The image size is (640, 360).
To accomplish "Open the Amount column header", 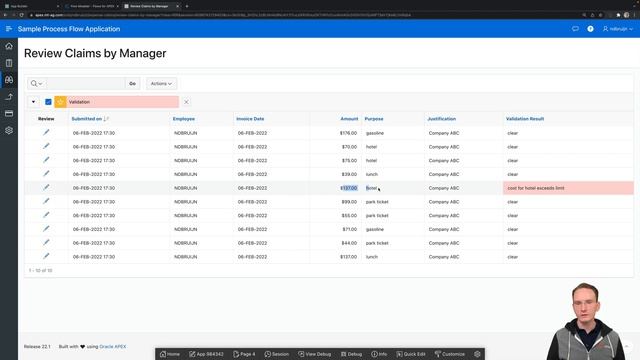I will [349, 119].
